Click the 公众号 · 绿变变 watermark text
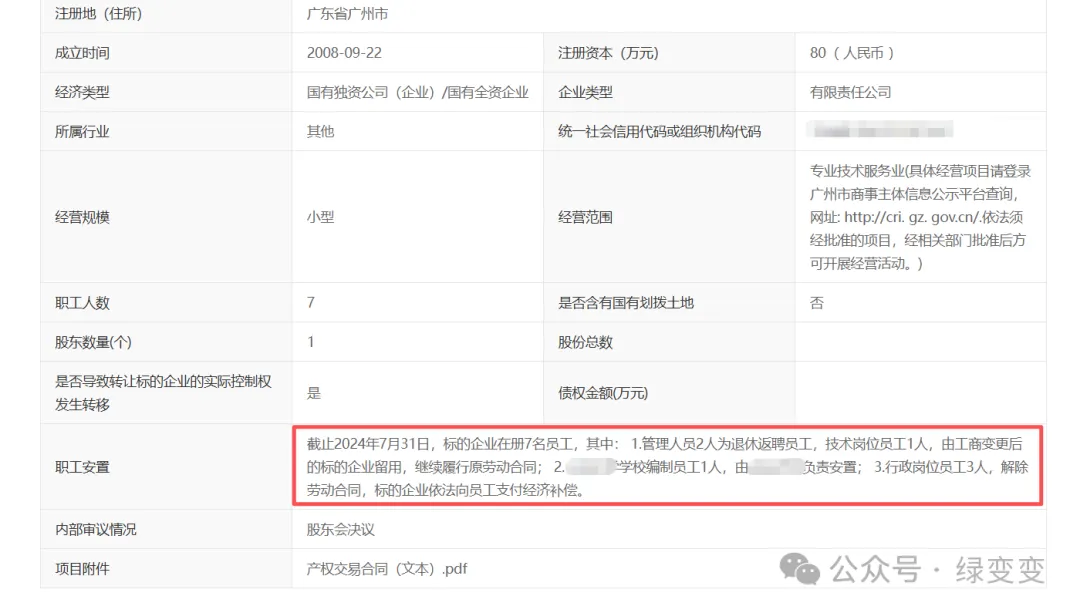This screenshot has height=613, width=1080. coord(937,570)
